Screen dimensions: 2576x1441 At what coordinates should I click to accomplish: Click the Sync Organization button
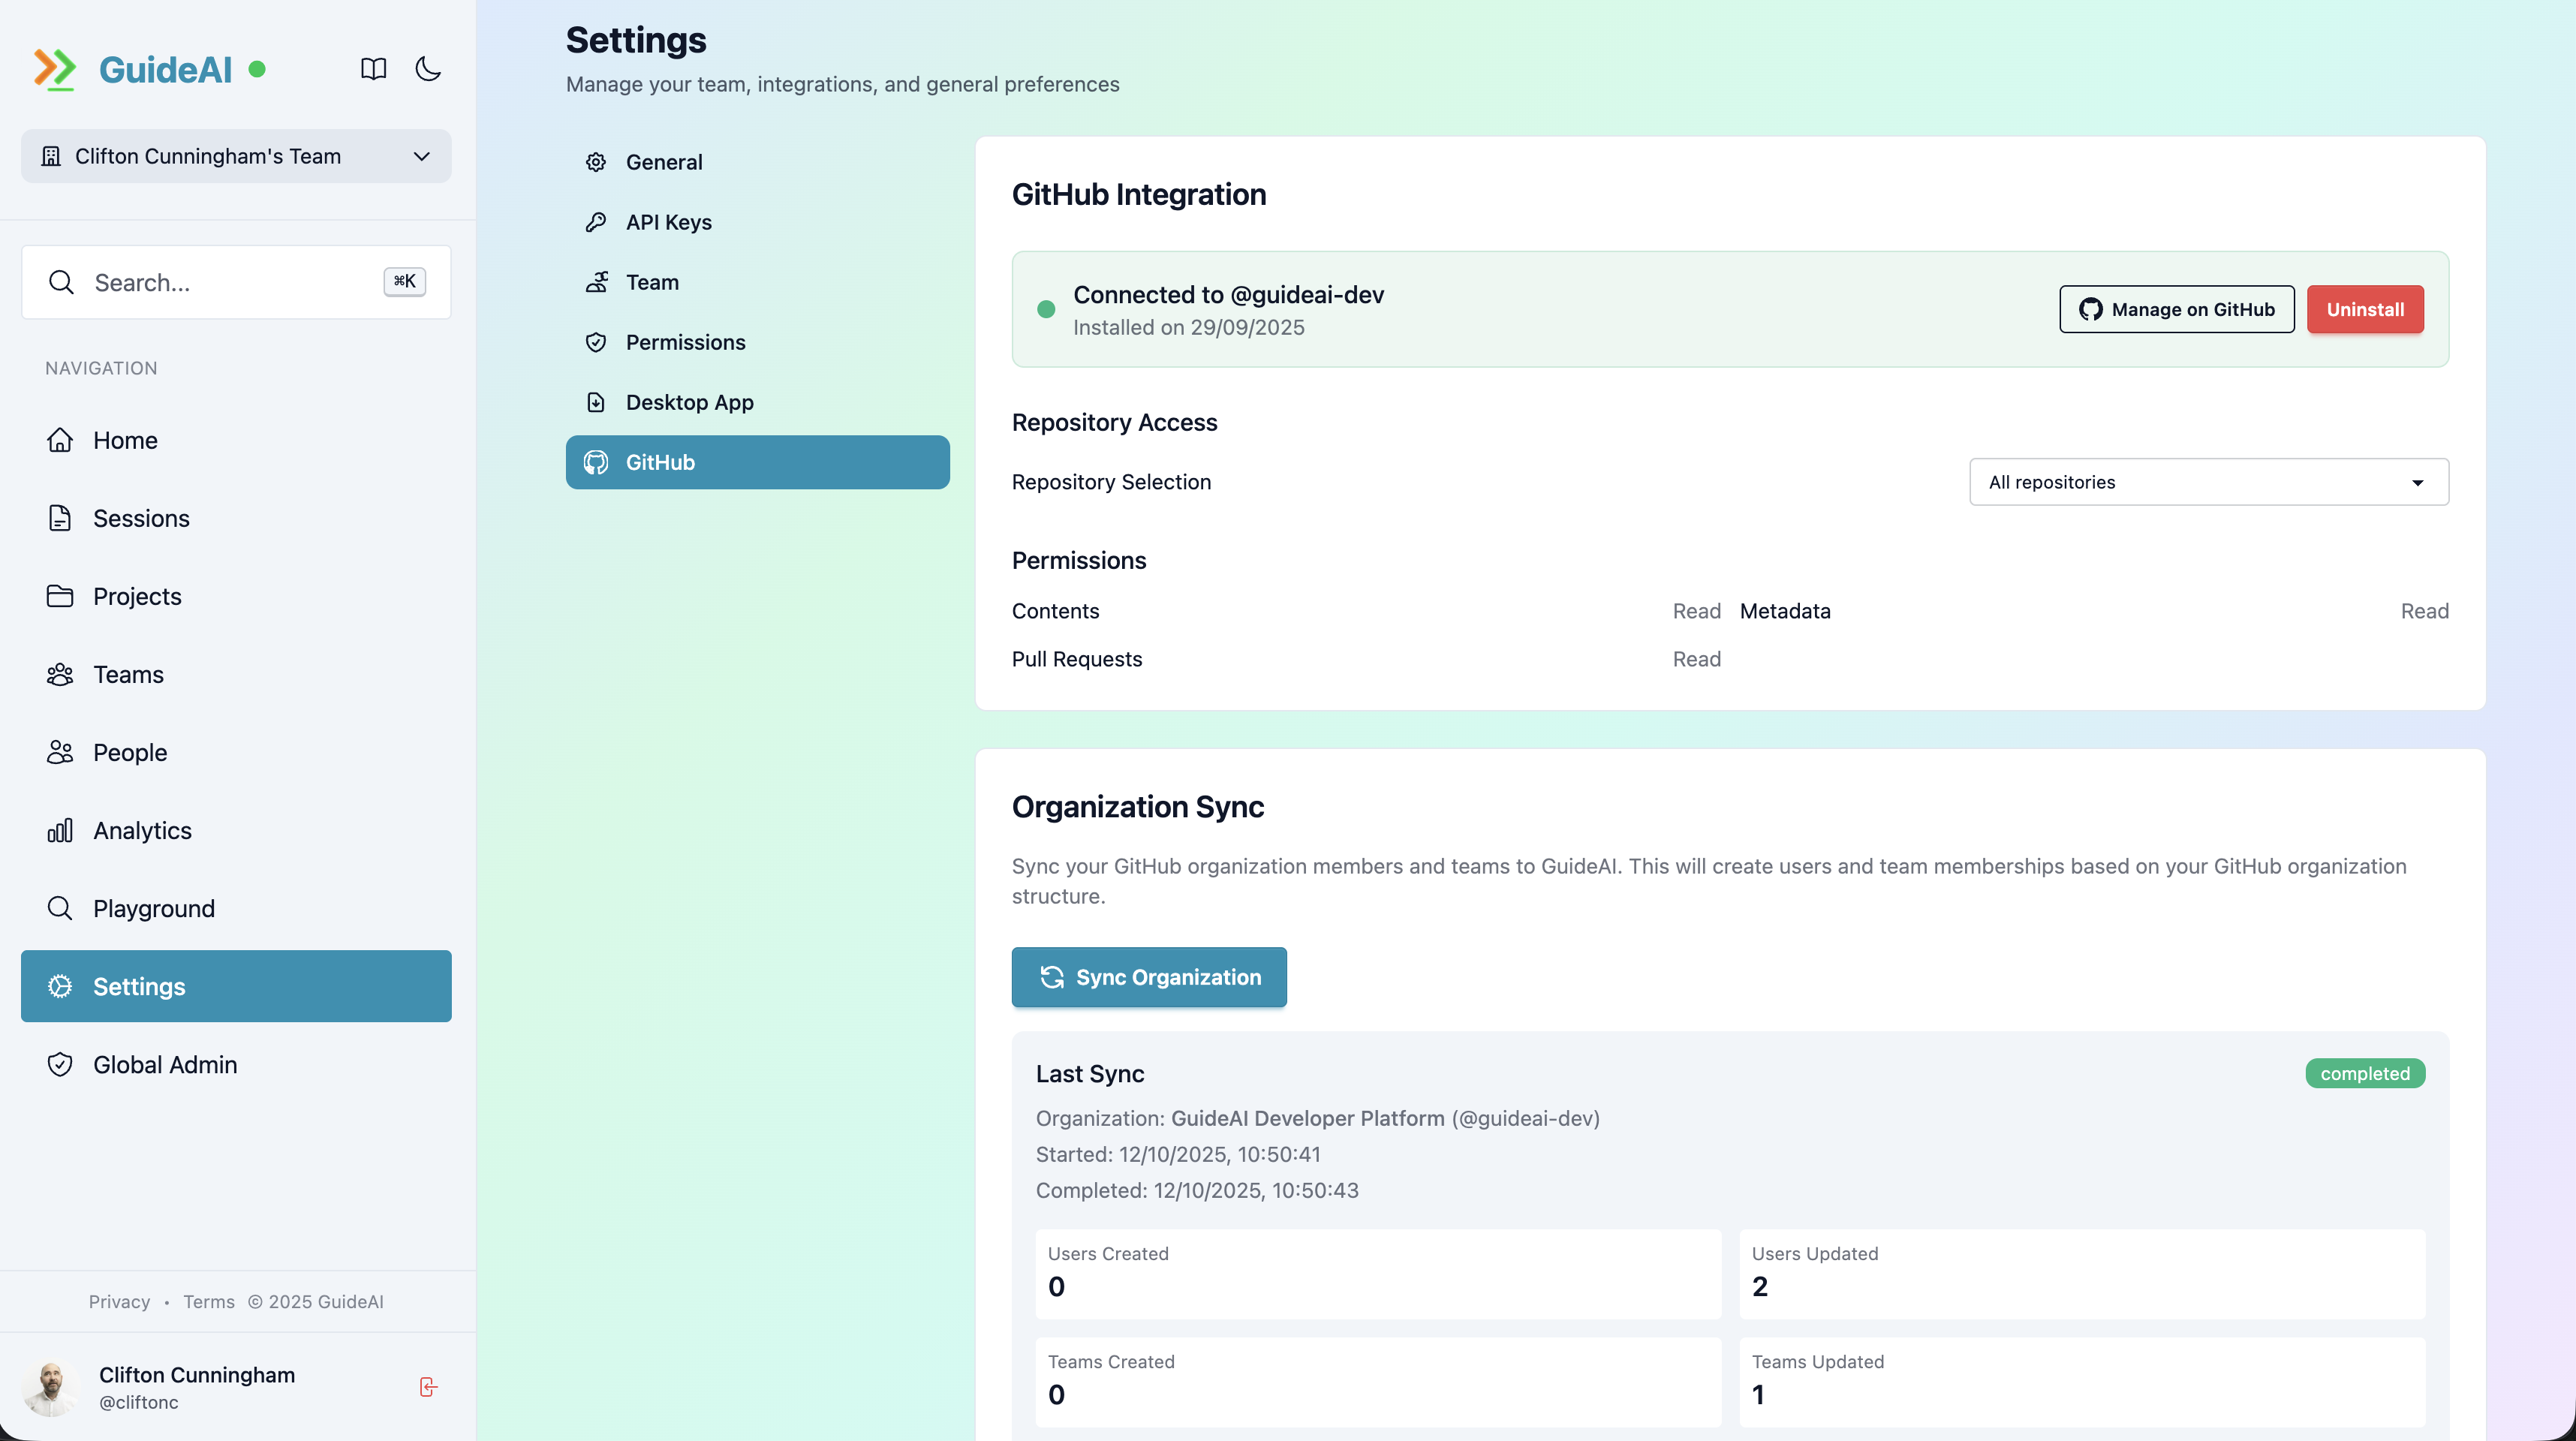1148,977
